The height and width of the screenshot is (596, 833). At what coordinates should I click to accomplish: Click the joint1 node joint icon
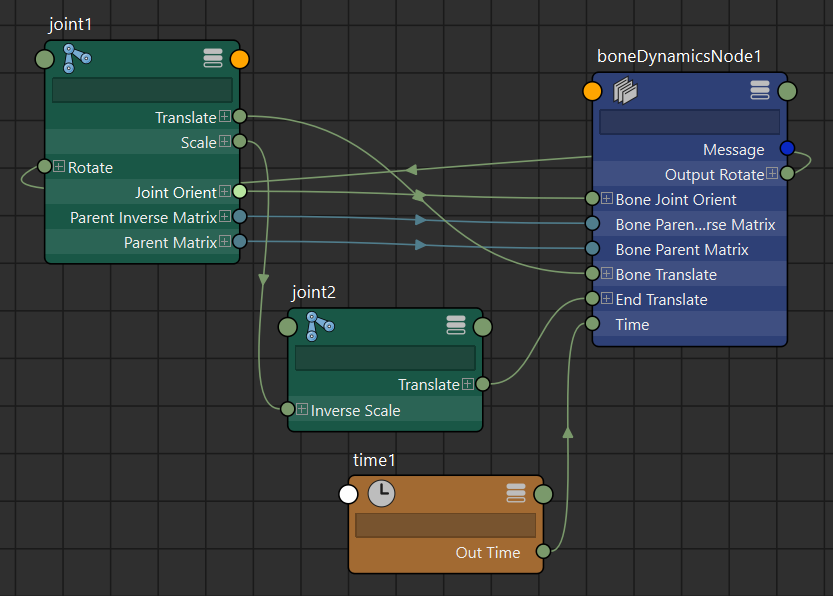pos(77,58)
